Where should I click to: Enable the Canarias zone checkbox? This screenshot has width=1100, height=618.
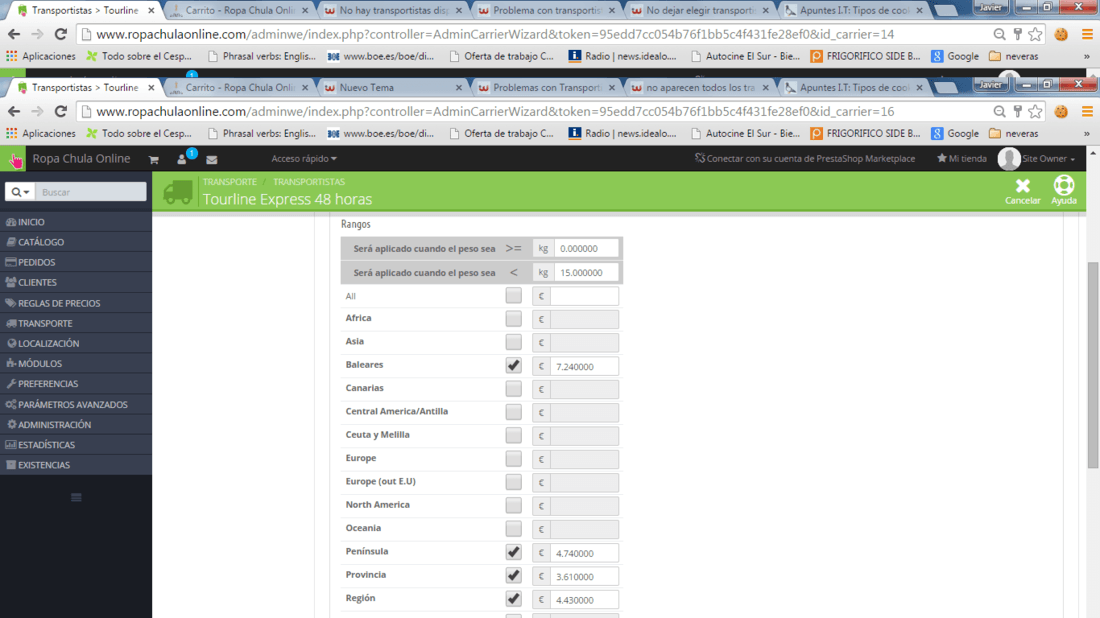pyautogui.click(x=514, y=389)
